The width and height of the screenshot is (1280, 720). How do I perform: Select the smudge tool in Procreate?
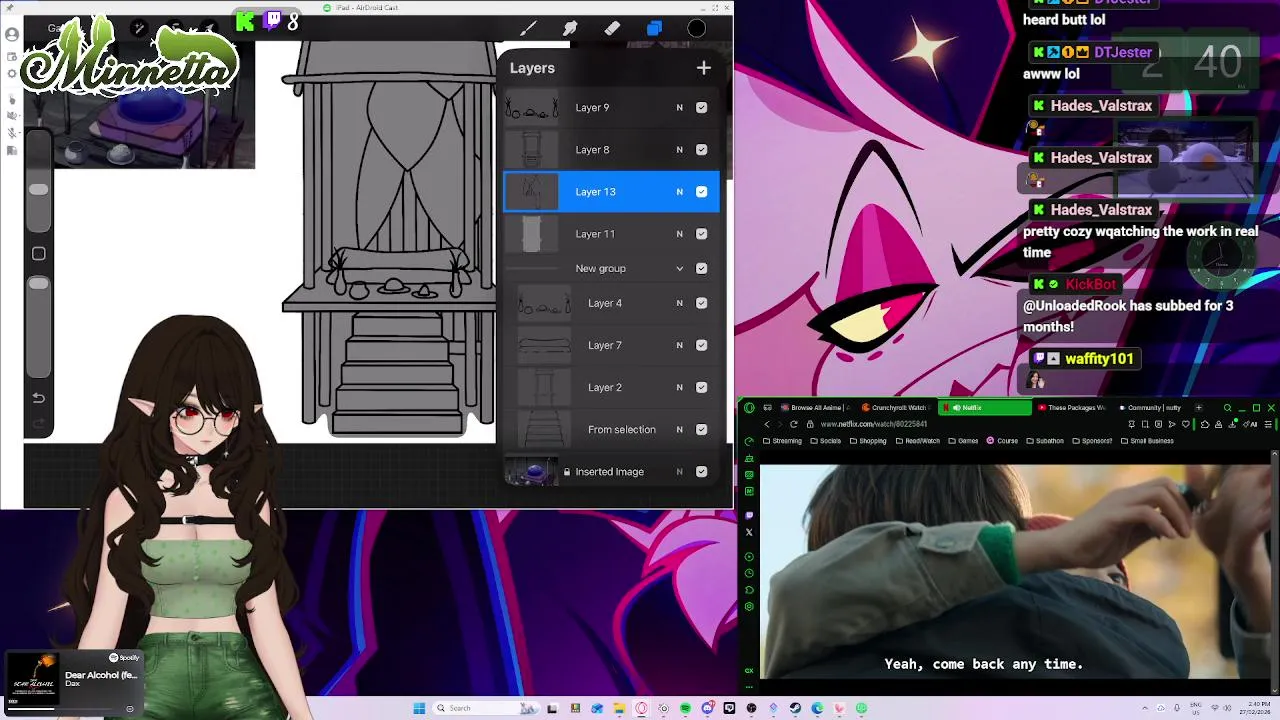pos(570,28)
